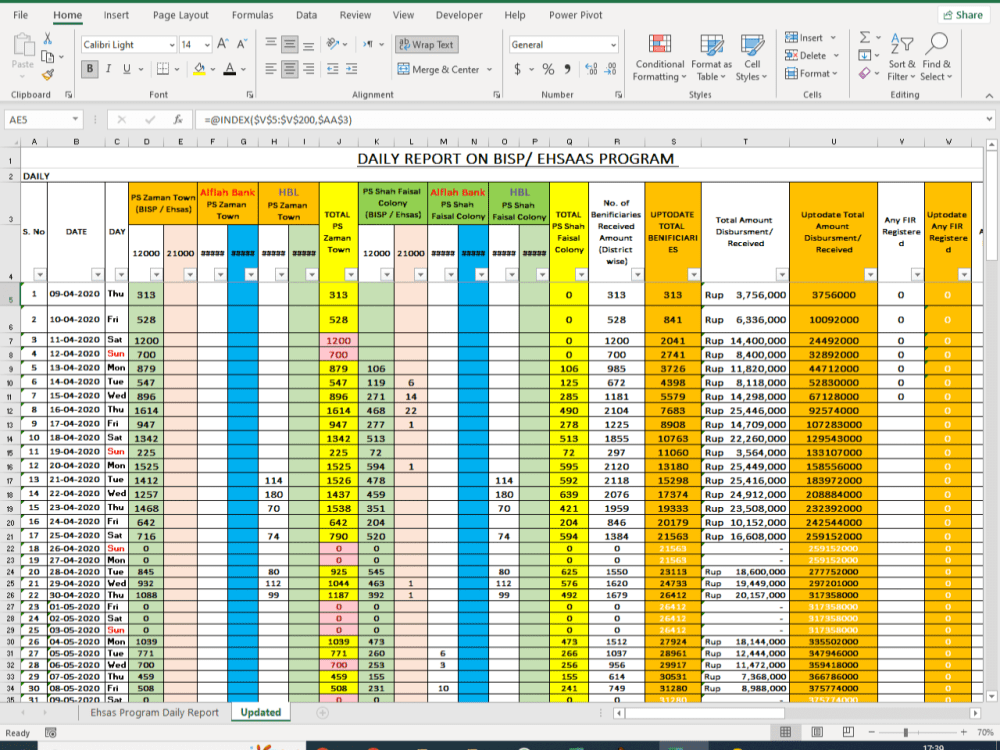Align text left
The width and height of the screenshot is (1000, 750).
pos(271,69)
